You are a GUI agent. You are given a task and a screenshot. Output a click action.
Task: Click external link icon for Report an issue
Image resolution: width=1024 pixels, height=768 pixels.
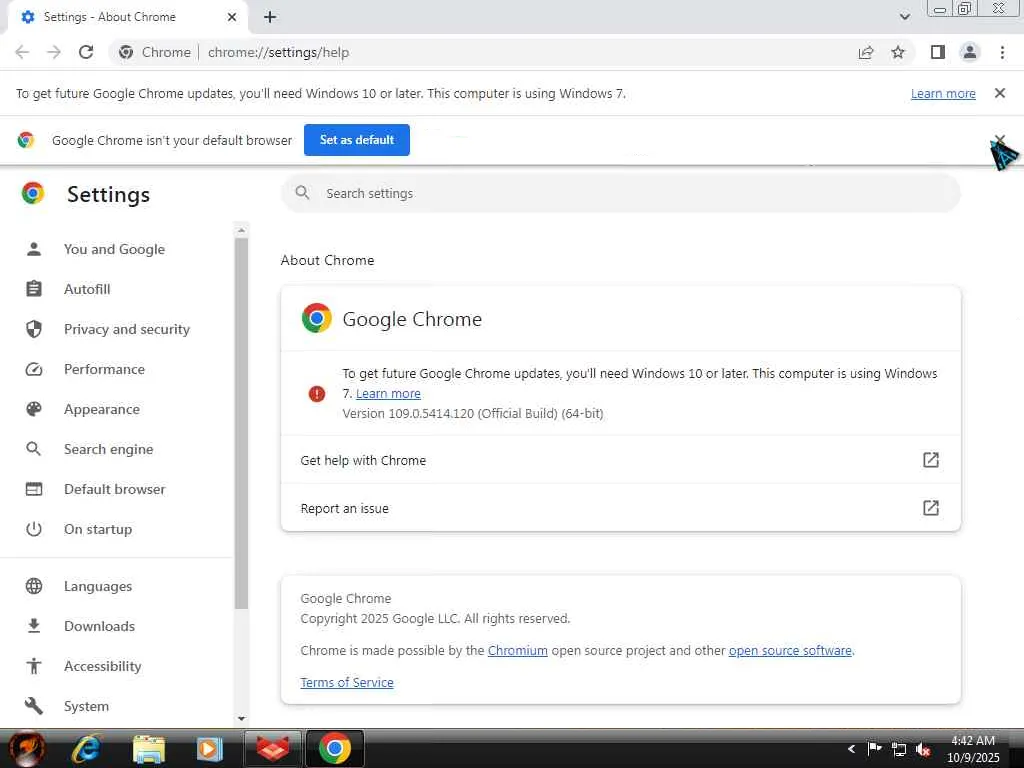[931, 508]
